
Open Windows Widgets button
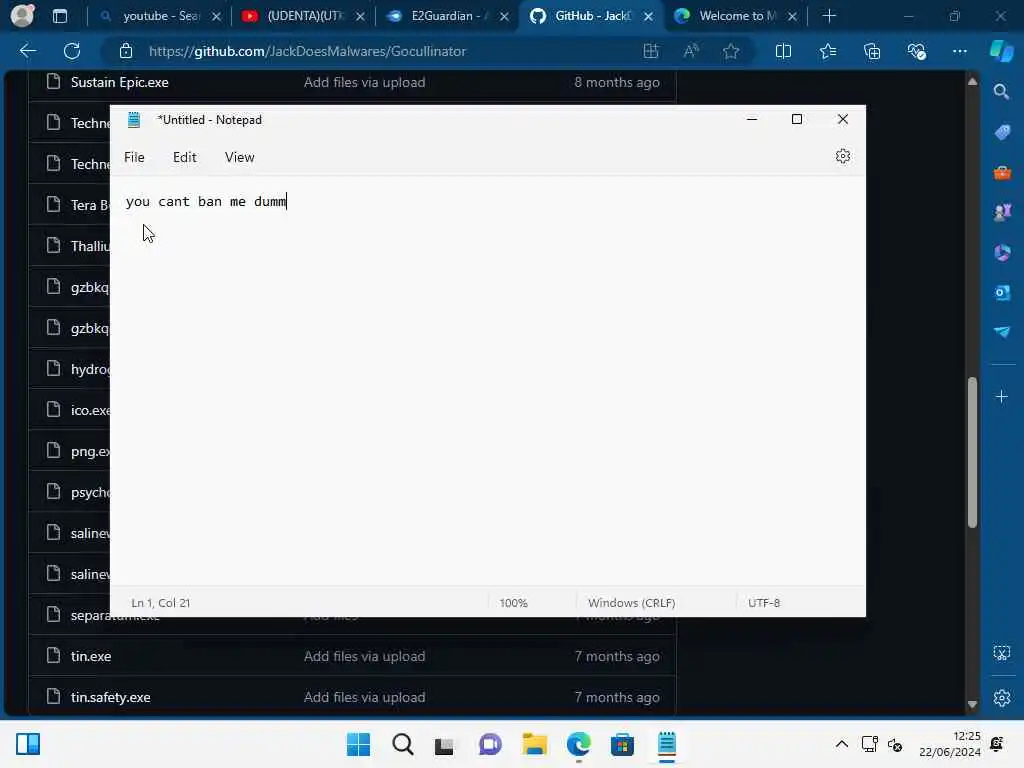point(28,744)
